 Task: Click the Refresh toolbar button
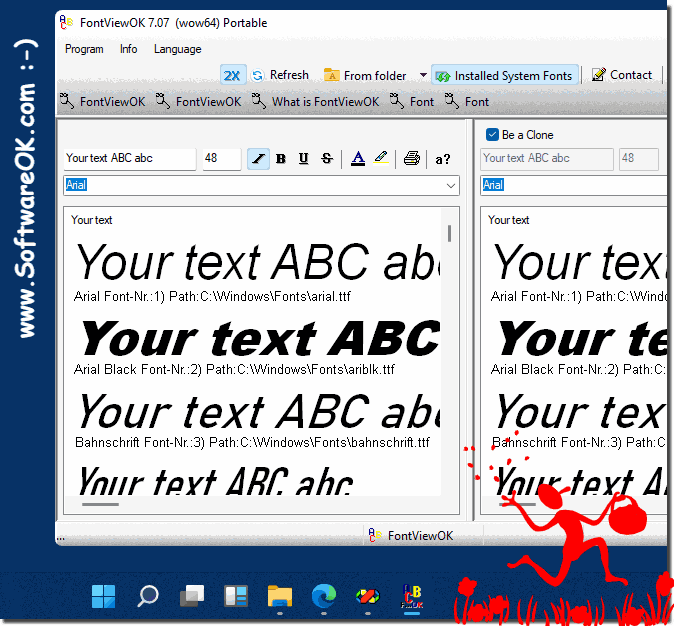(280, 75)
